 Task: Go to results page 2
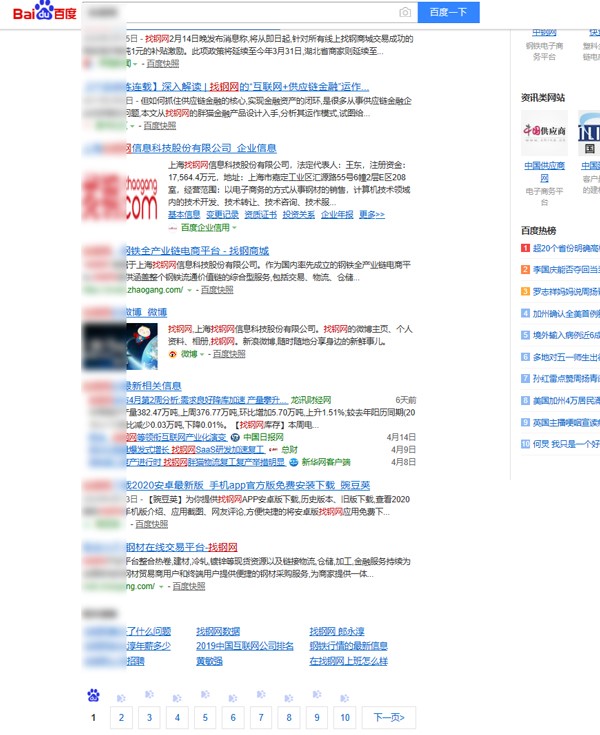(121, 717)
